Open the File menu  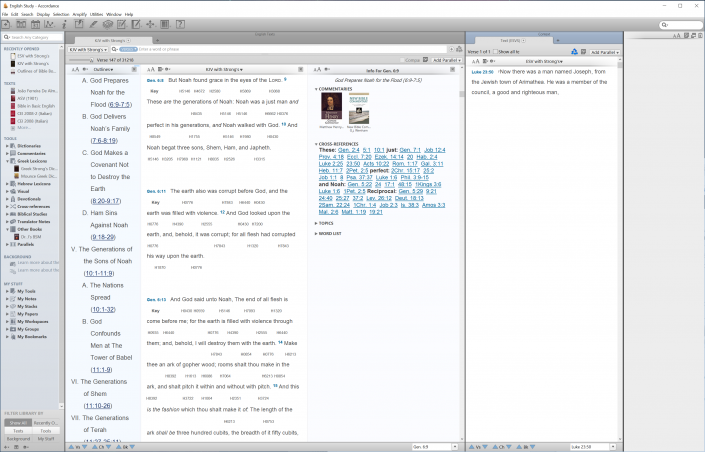pyautogui.click(x=5, y=14)
